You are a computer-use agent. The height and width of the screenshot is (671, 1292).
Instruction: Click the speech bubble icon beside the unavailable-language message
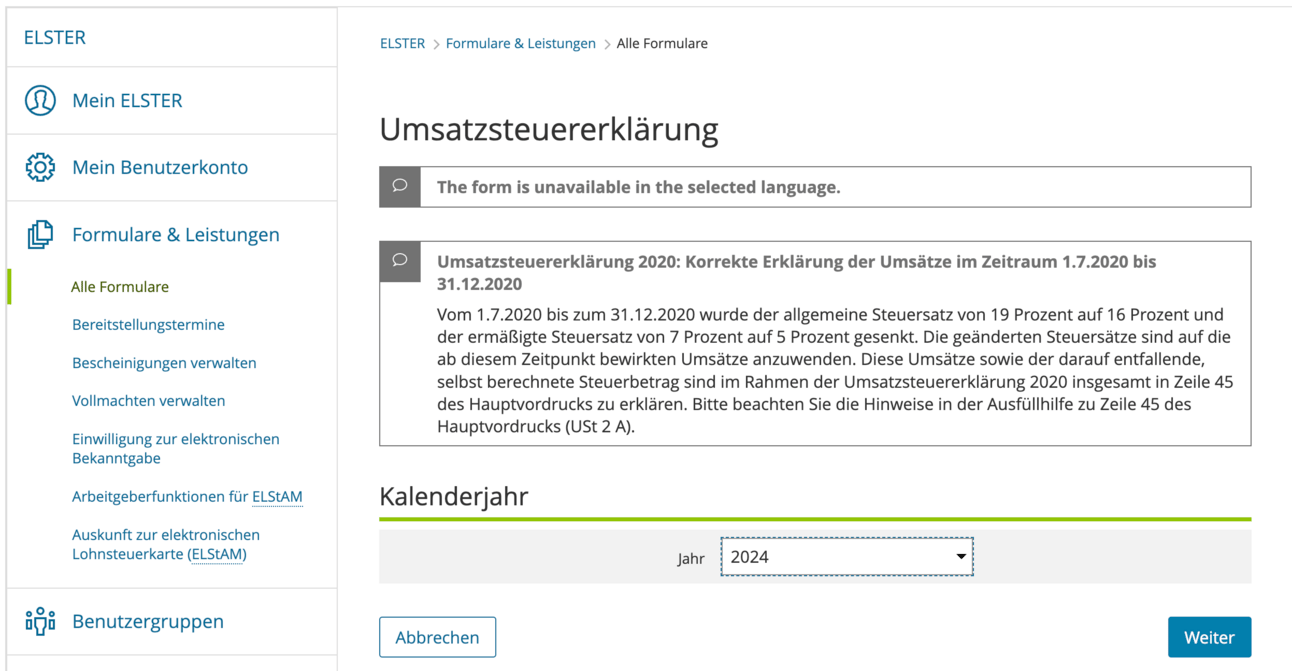(399, 186)
